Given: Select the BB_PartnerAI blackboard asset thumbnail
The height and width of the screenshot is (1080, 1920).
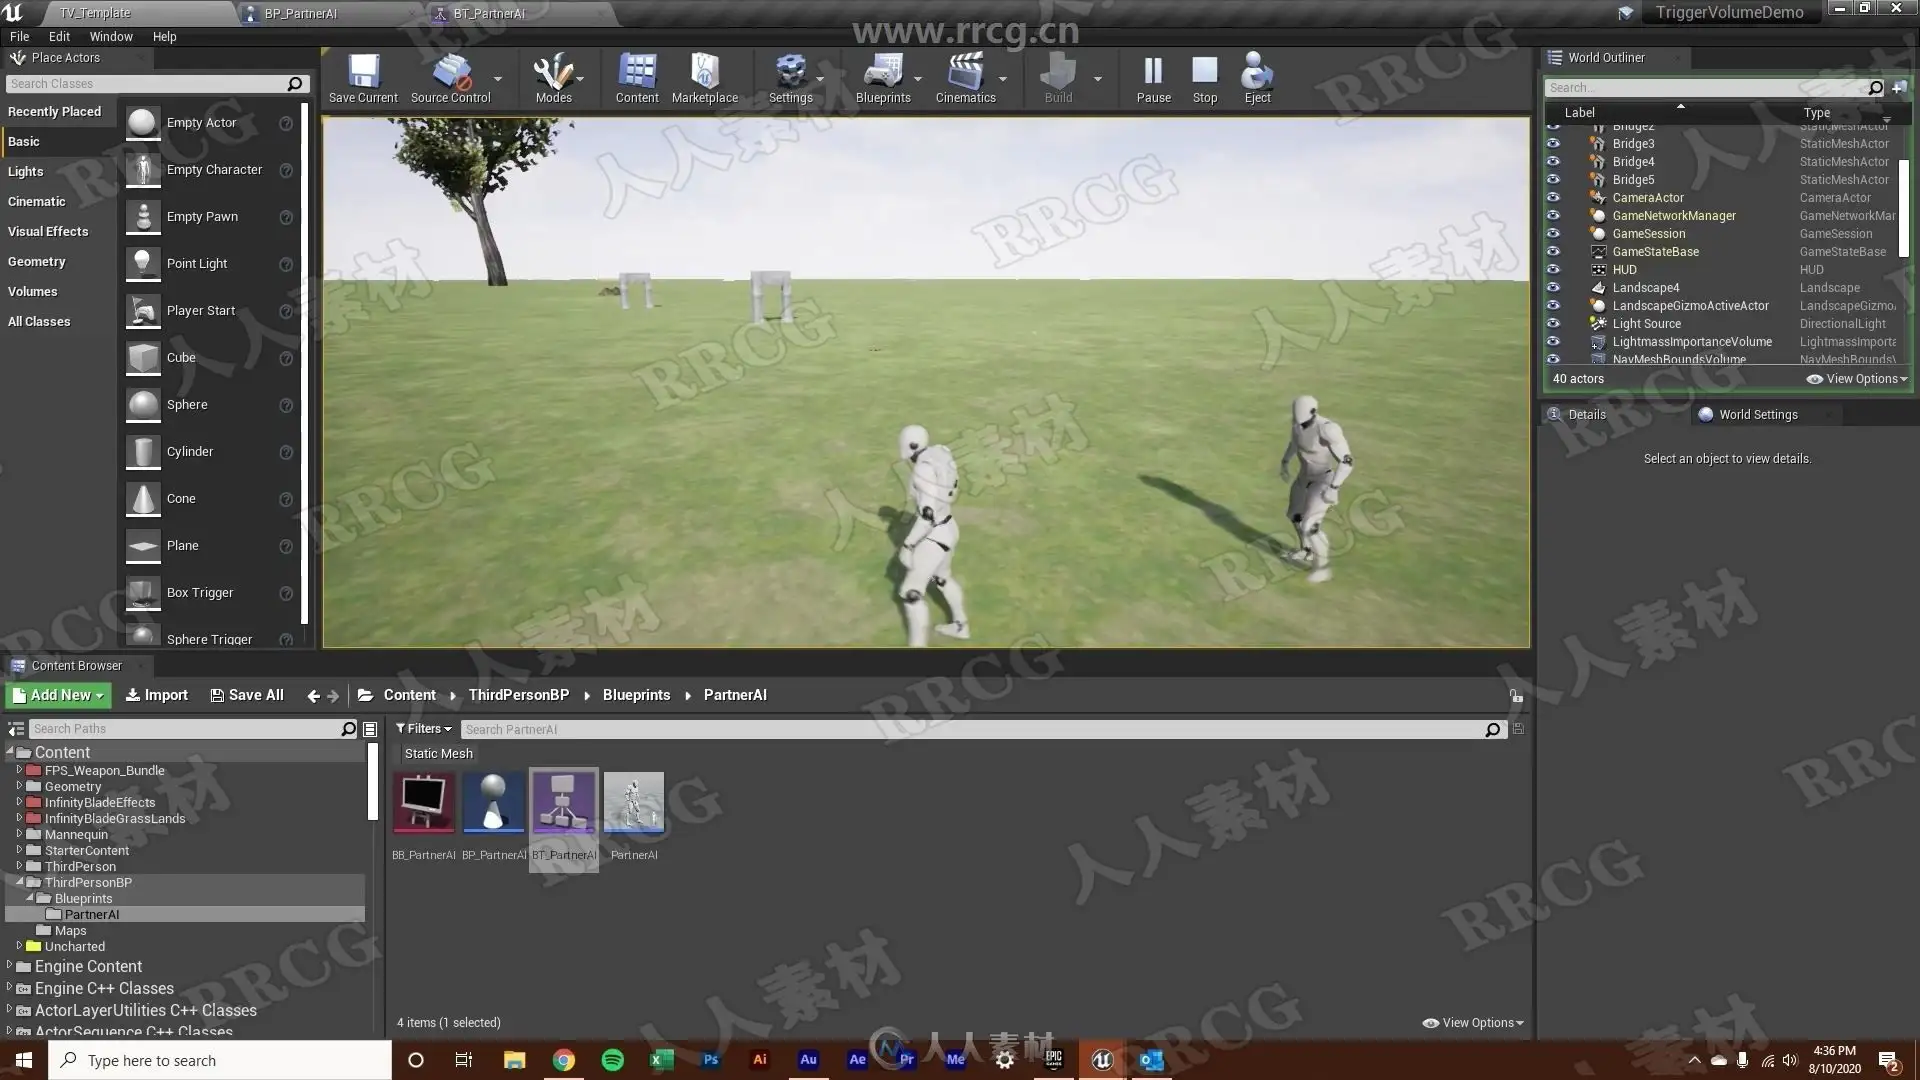Looking at the screenshot, I should tap(424, 803).
